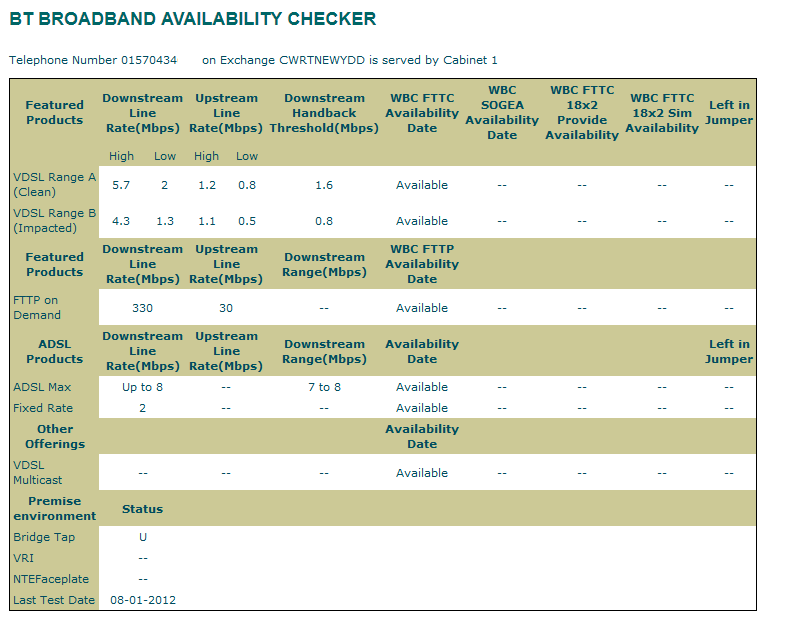Click the WBC FTTC 18x2 Provide Availability header
The height and width of the screenshot is (624, 792).
click(582, 113)
